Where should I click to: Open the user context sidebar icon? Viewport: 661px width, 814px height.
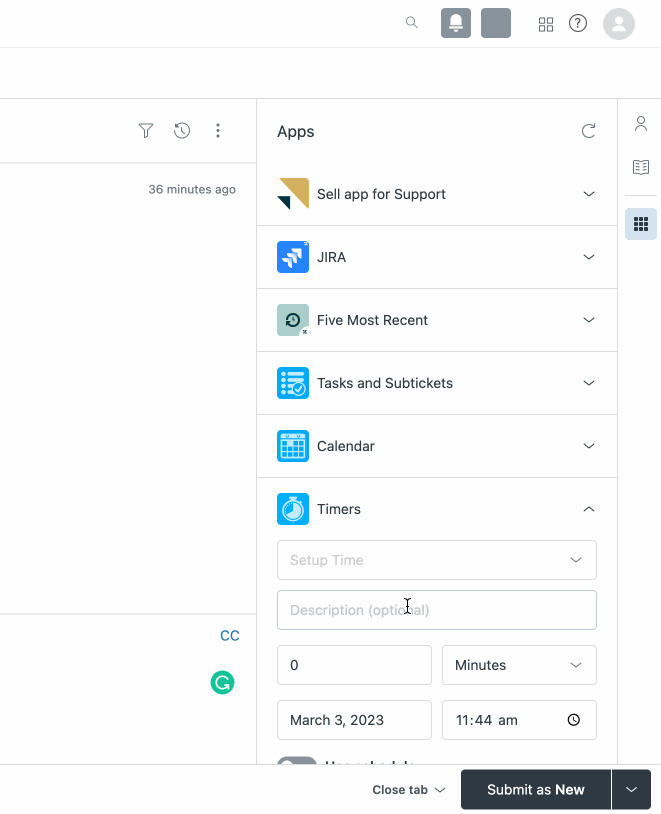pyautogui.click(x=641, y=124)
